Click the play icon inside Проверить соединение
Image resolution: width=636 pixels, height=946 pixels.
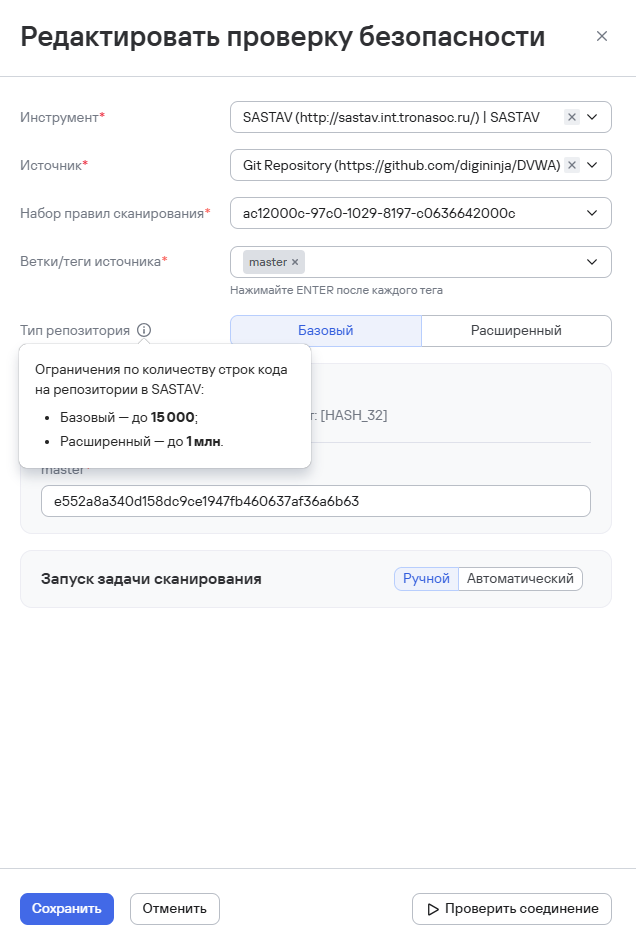pyautogui.click(x=433, y=909)
